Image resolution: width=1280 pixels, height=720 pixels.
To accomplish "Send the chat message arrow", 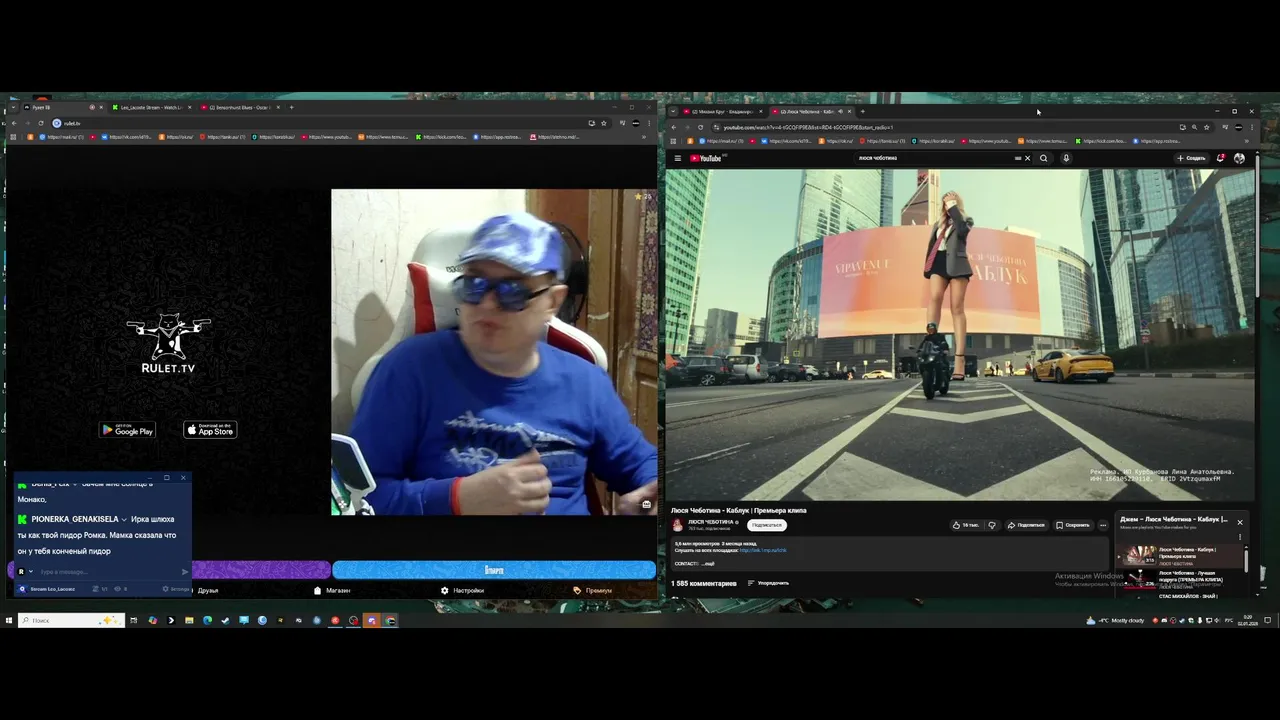I will tap(184, 572).
